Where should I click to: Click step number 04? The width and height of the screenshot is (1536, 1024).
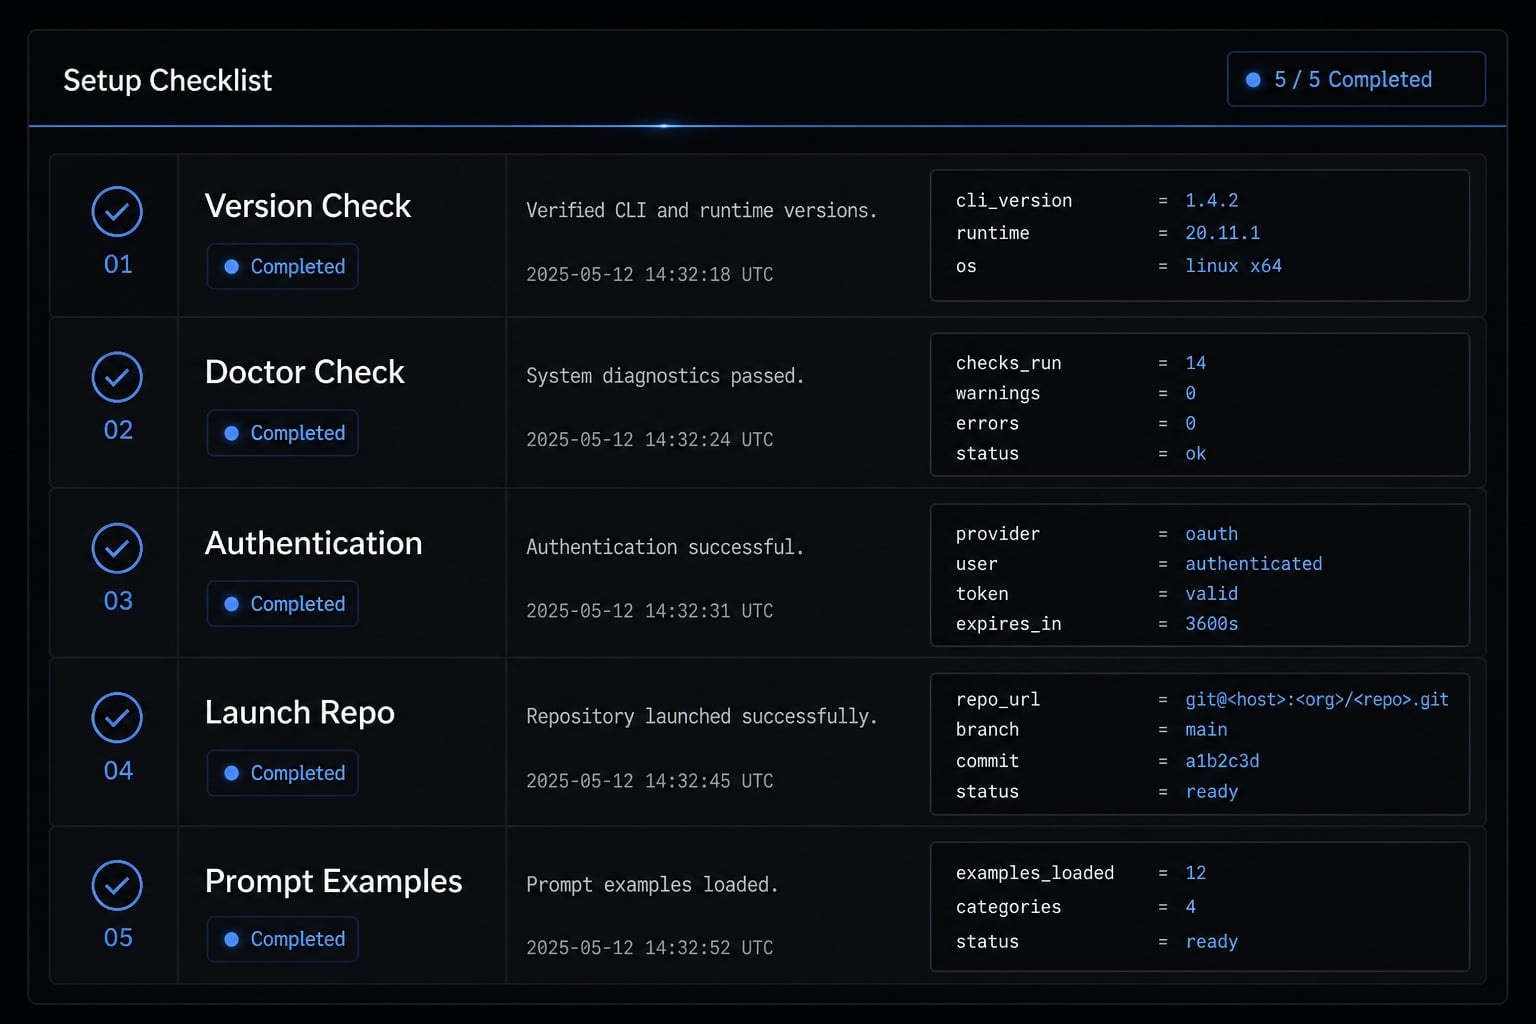118,771
